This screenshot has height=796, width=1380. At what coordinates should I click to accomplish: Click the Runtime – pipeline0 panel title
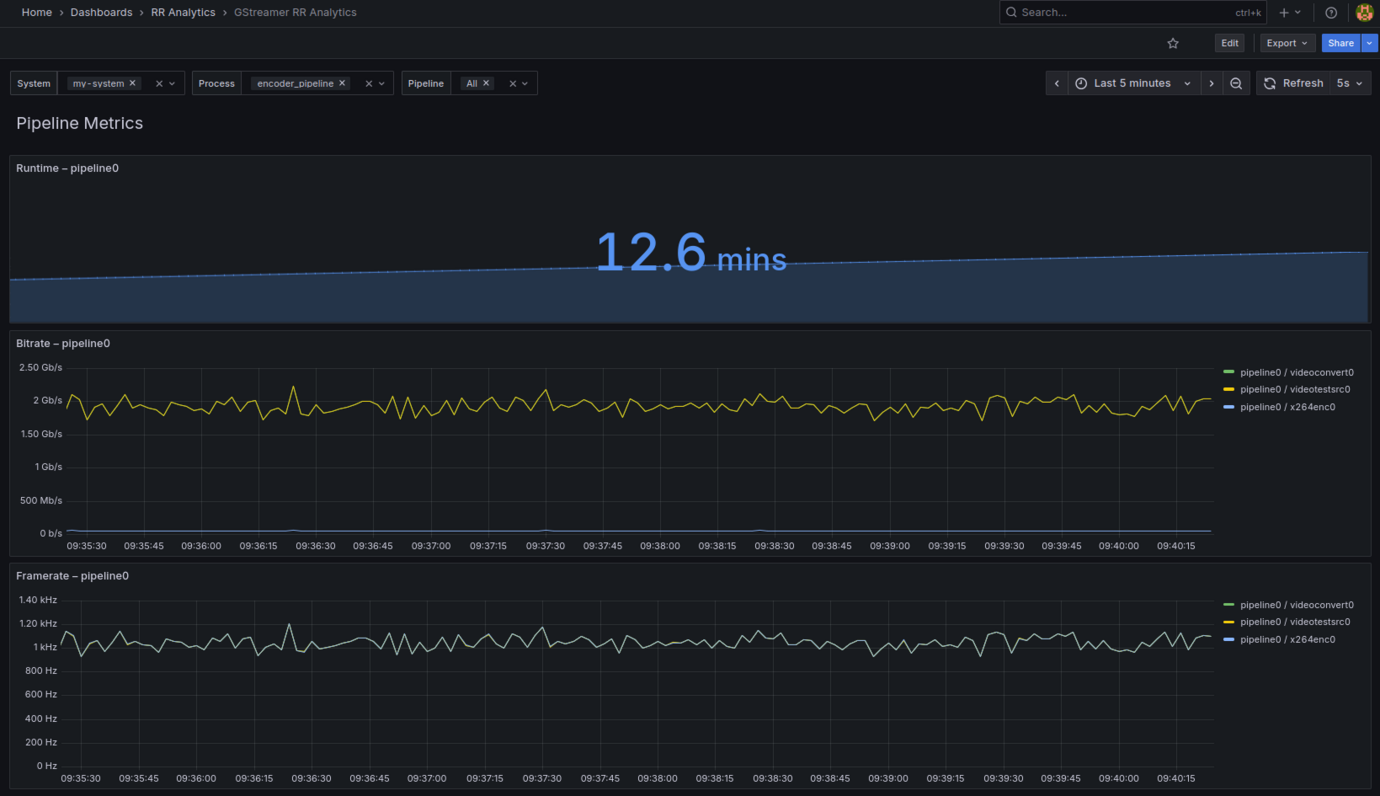pyautogui.click(x=67, y=168)
